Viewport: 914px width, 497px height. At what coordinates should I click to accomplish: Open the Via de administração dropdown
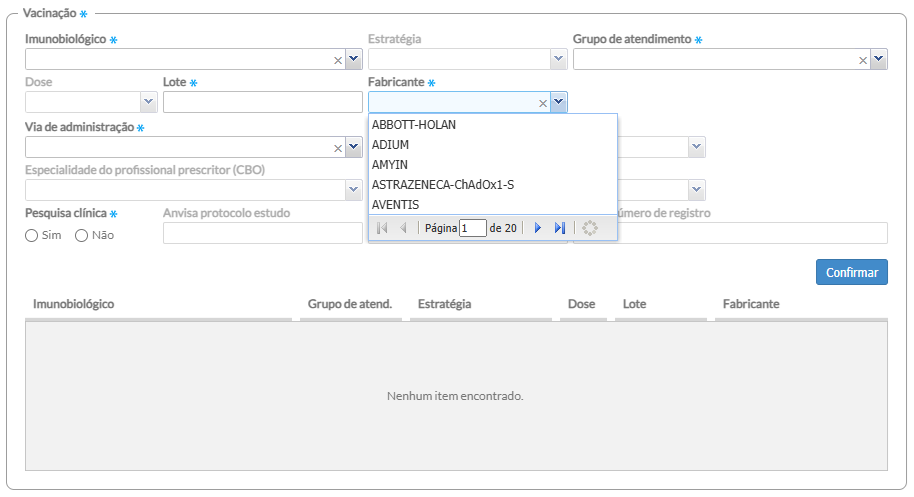click(353, 148)
